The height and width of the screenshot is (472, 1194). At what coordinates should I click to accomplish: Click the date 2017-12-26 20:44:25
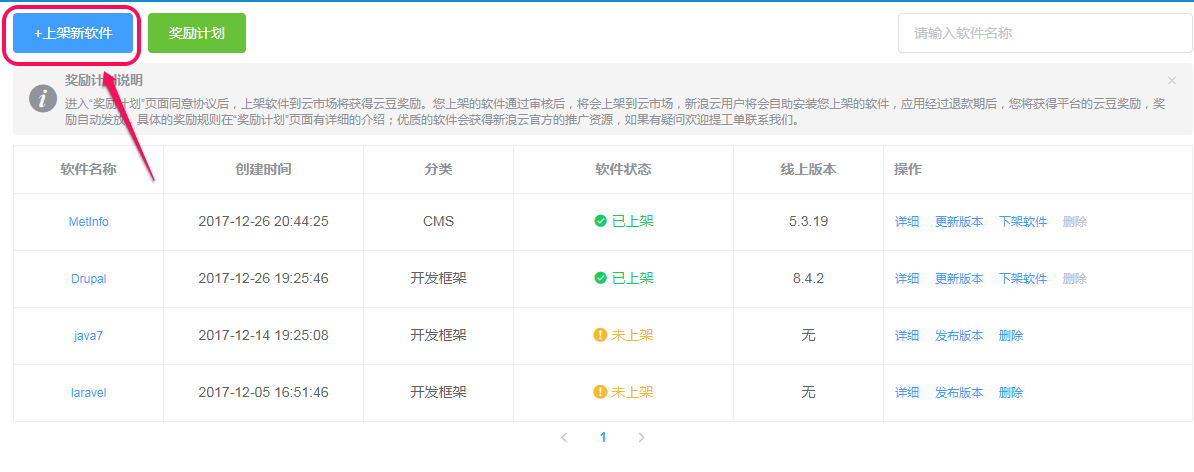[x=263, y=222]
